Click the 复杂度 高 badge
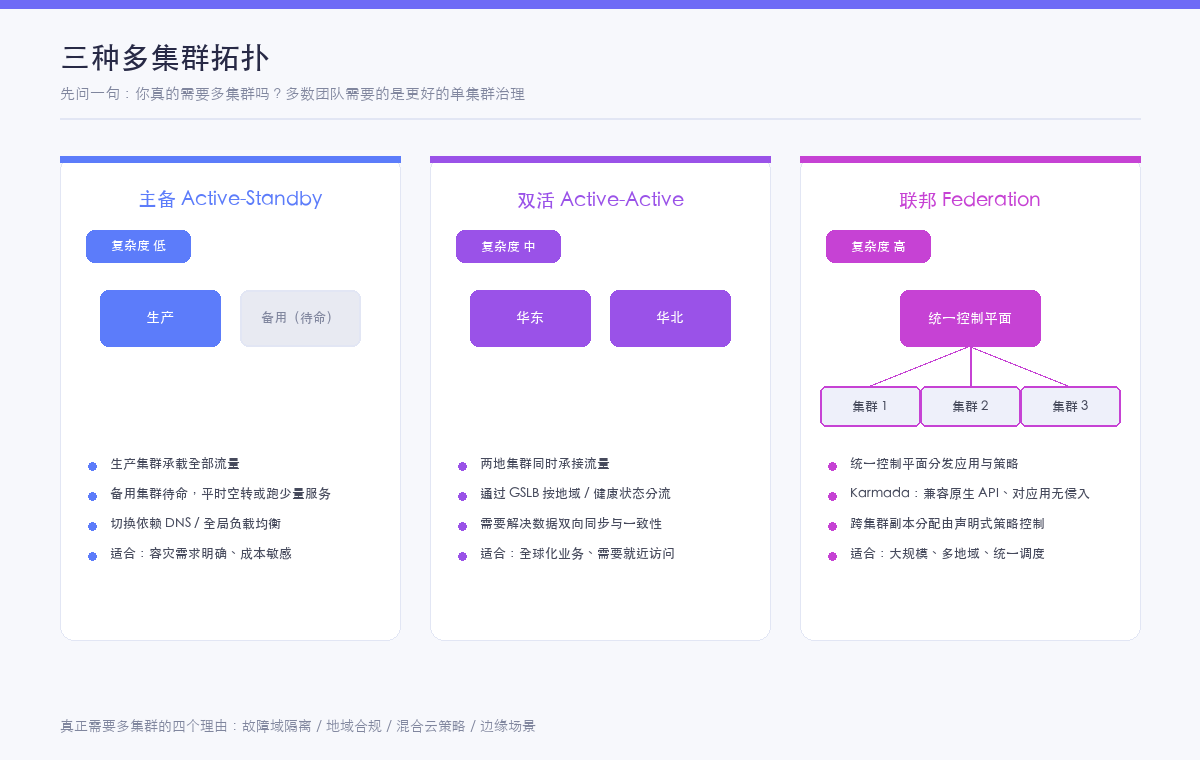Screen dimensions: 1200x760 click(878, 246)
